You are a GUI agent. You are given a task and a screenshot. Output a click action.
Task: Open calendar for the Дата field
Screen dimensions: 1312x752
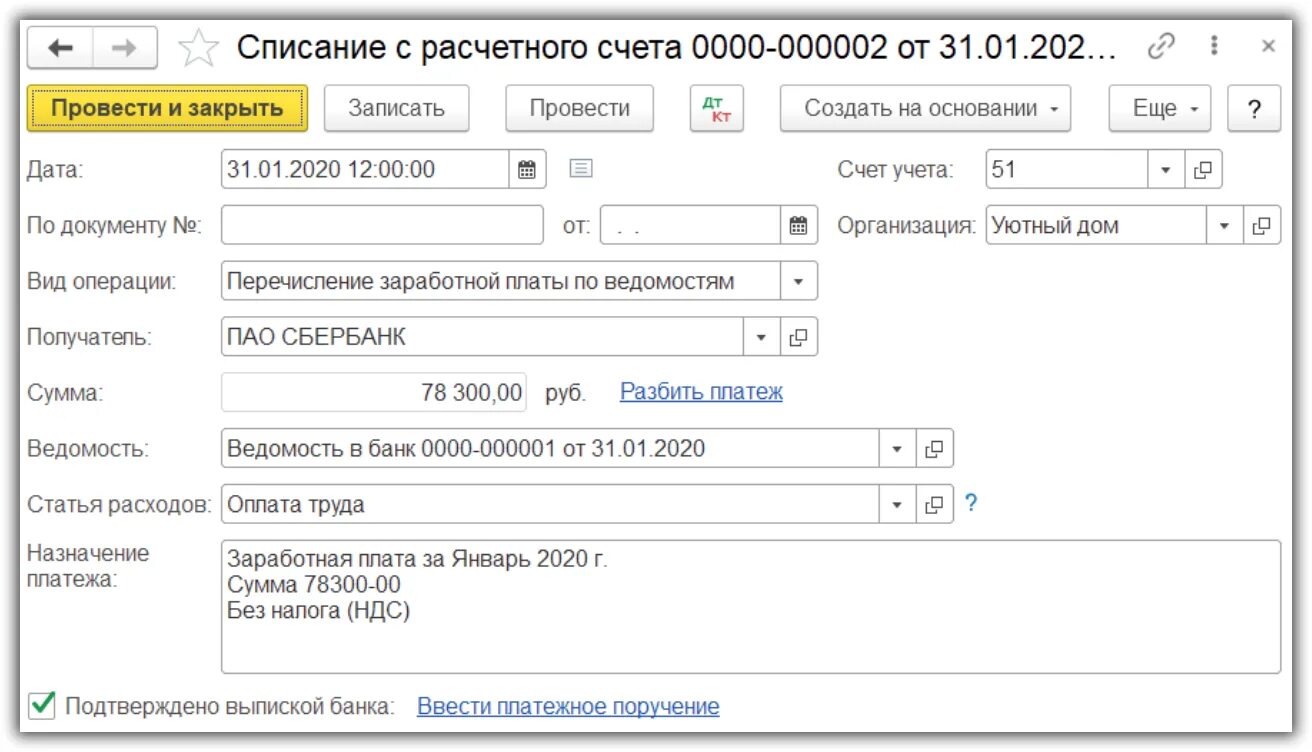coord(527,170)
